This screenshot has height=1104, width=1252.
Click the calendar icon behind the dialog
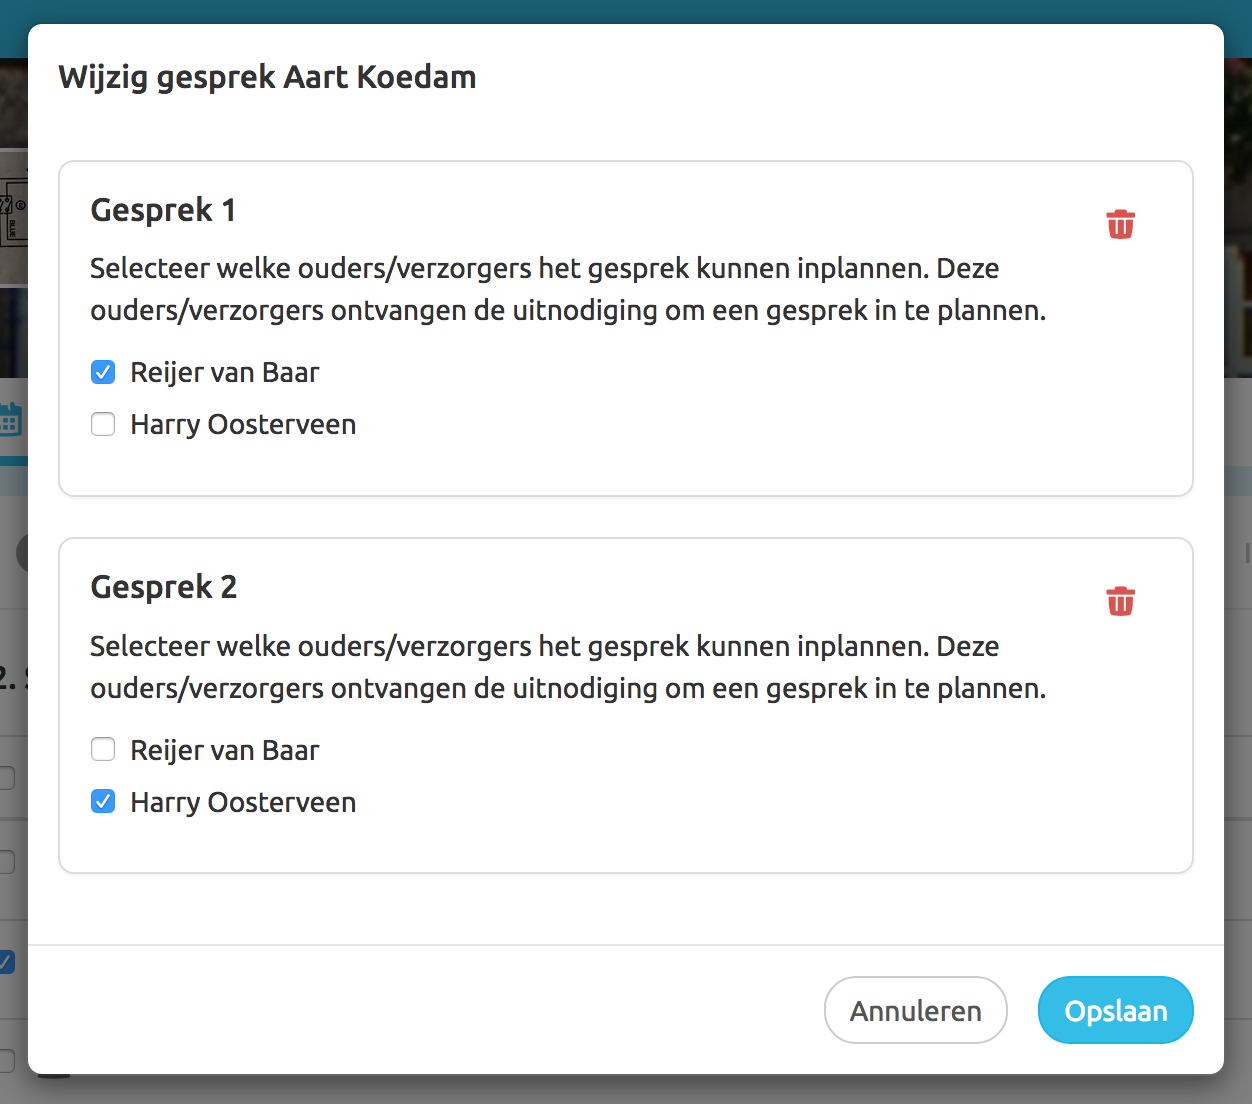(x=11, y=420)
